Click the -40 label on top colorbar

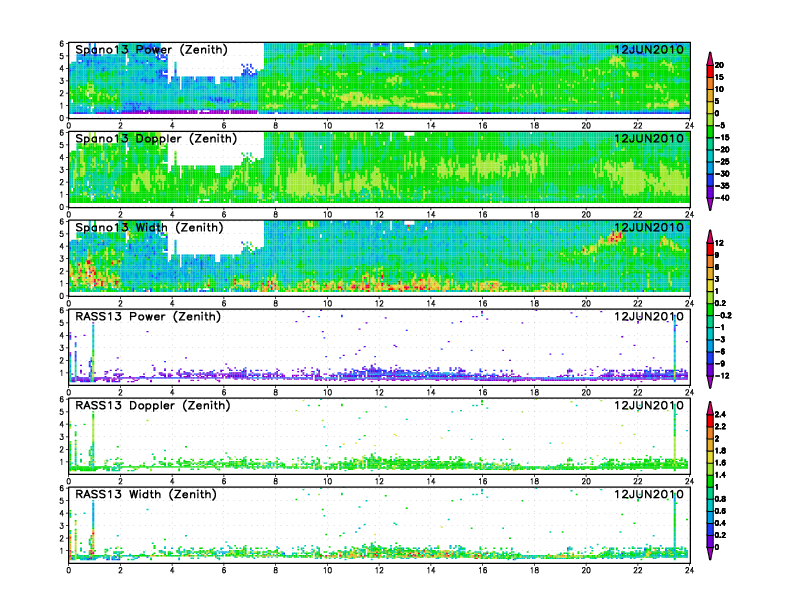tap(722, 198)
